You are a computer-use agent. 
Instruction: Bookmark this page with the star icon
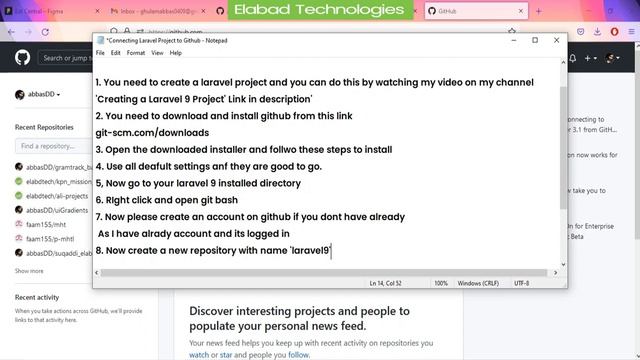pyautogui.click(x=512, y=30)
